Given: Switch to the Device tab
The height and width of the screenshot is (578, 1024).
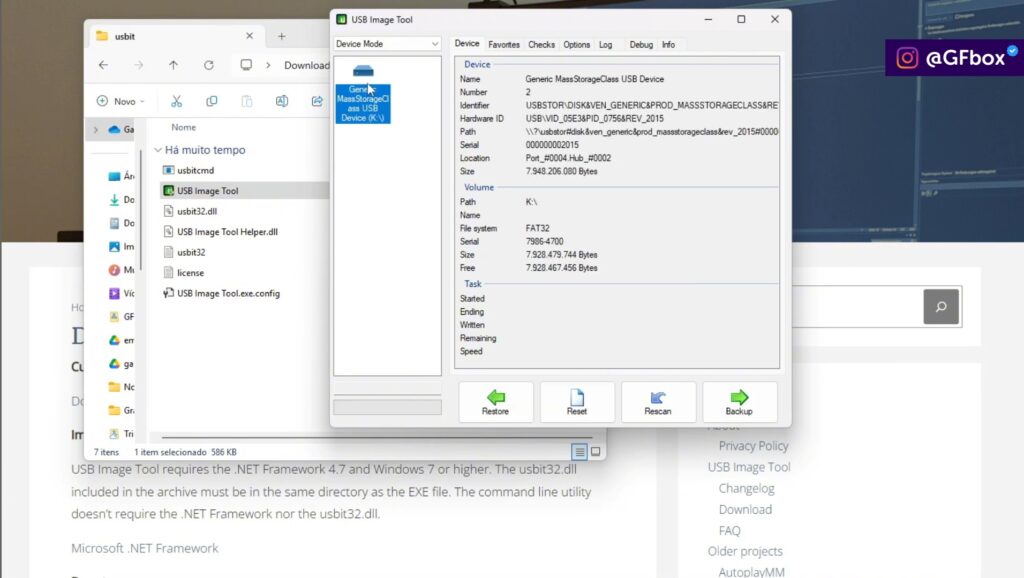Looking at the screenshot, I should coord(466,44).
